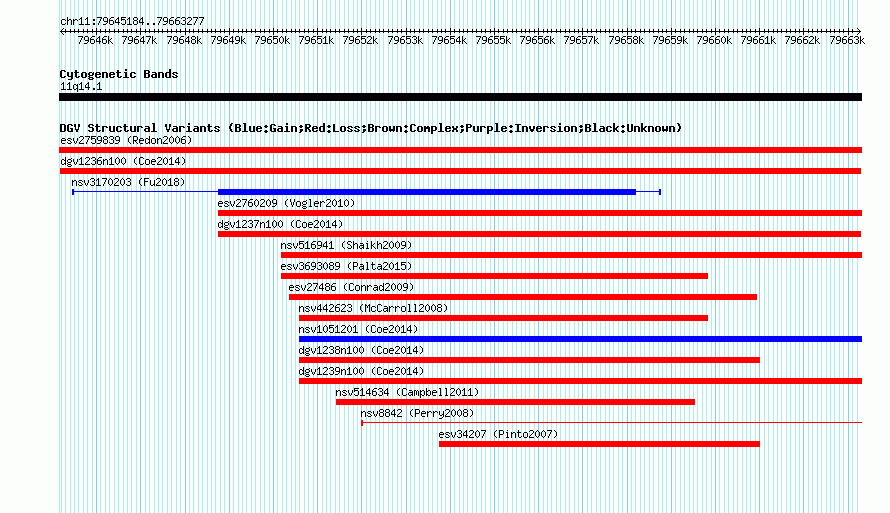890x513 pixels.
Task: Open dgv1237n100 (Coe2014) variant label
Action: 280,224
